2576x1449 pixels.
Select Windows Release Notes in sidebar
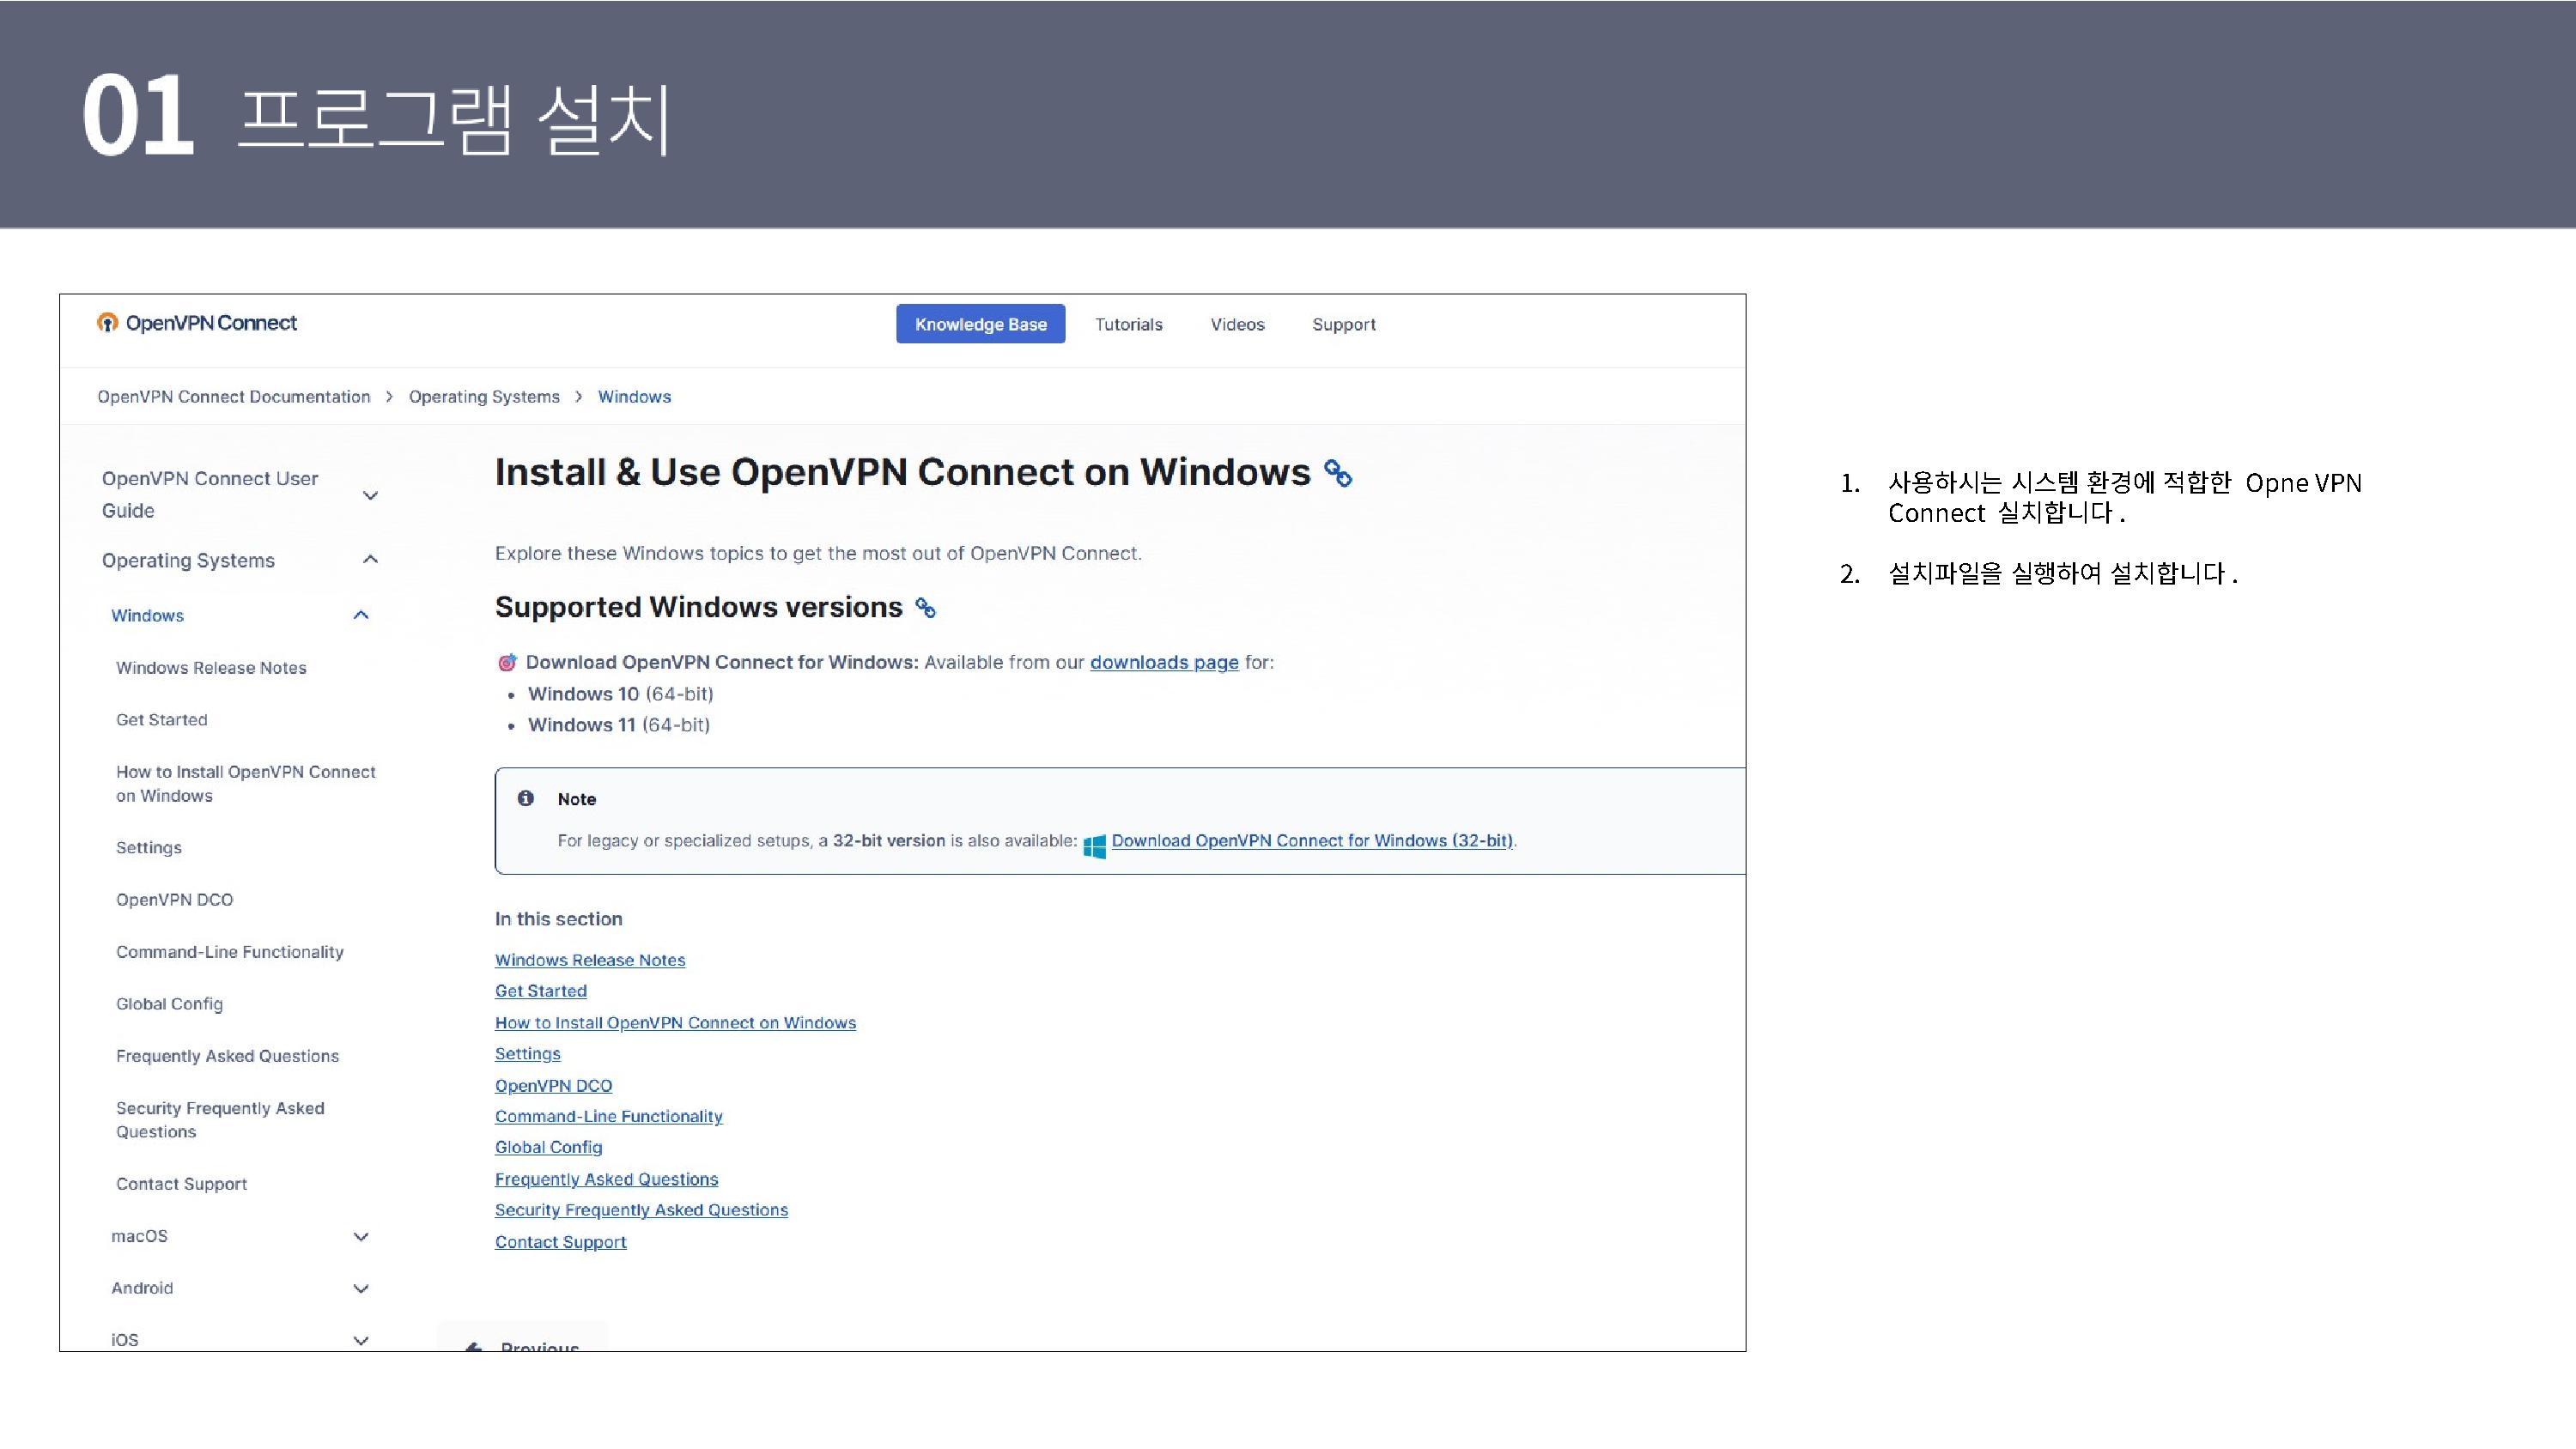[211, 668]
